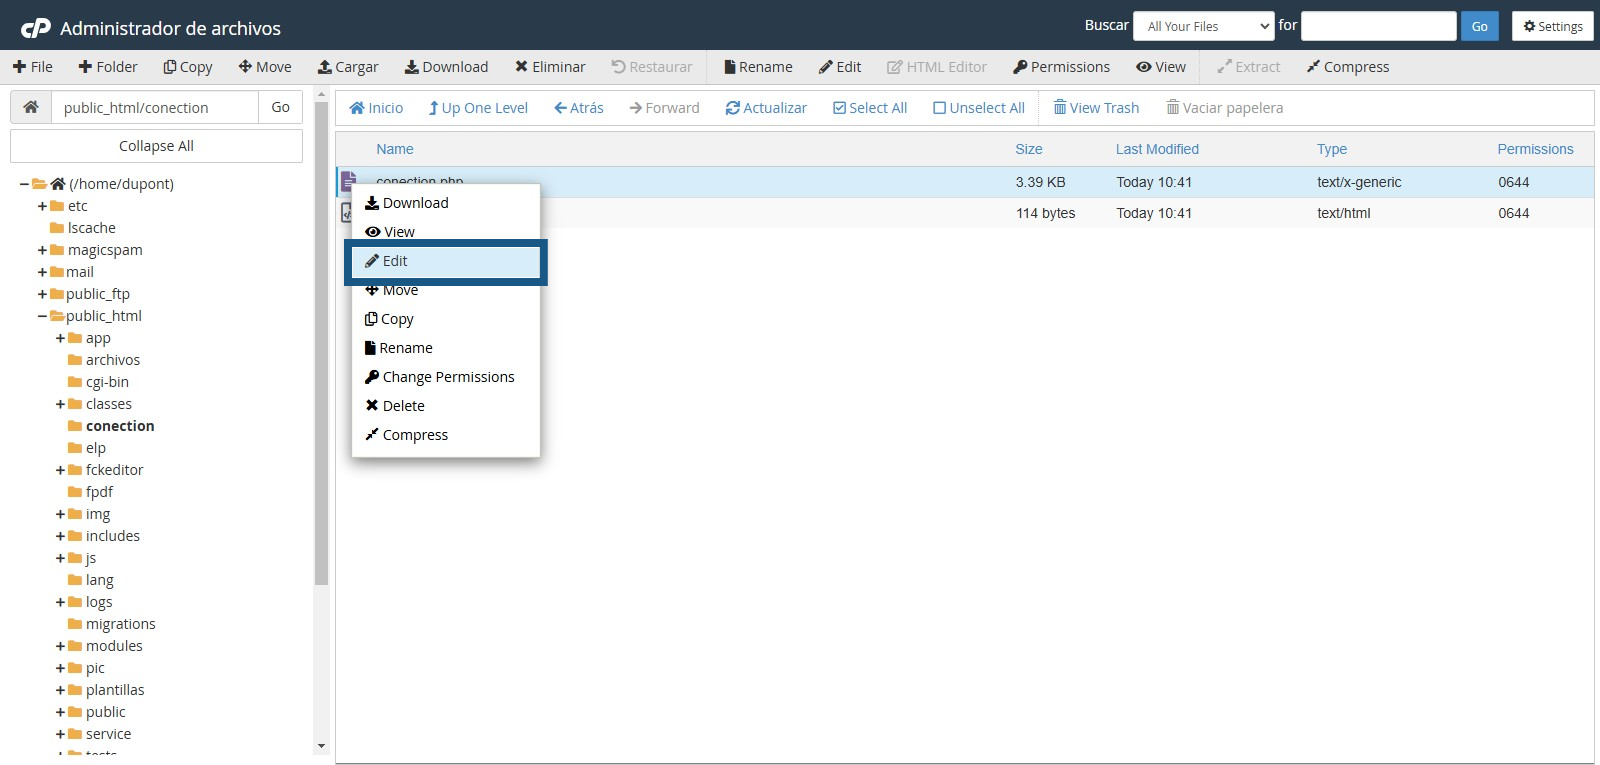The image size is (1600, 765).
Task: Click Forward navigation button
Action: pos(664,108)
